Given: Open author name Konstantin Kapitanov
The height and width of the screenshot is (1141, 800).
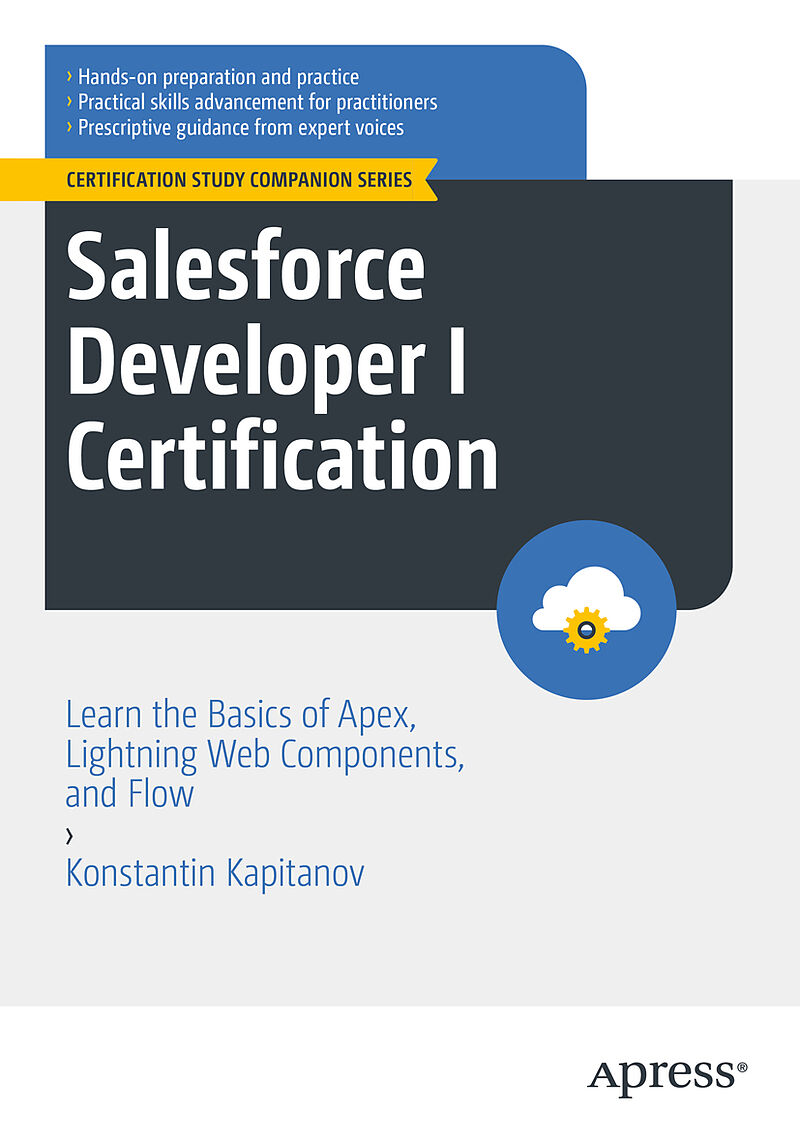Looking at the screenshot, I should pyautogui.click(x=215, y=873).
